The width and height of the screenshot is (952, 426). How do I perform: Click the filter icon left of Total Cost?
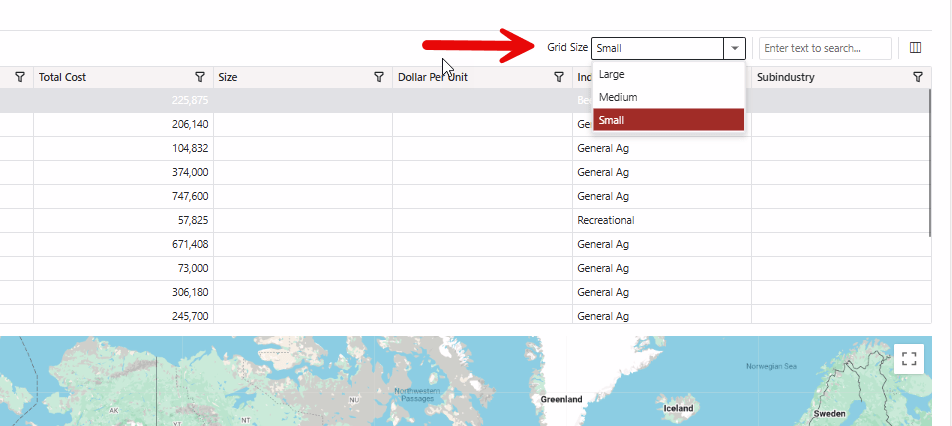point(20,77)
